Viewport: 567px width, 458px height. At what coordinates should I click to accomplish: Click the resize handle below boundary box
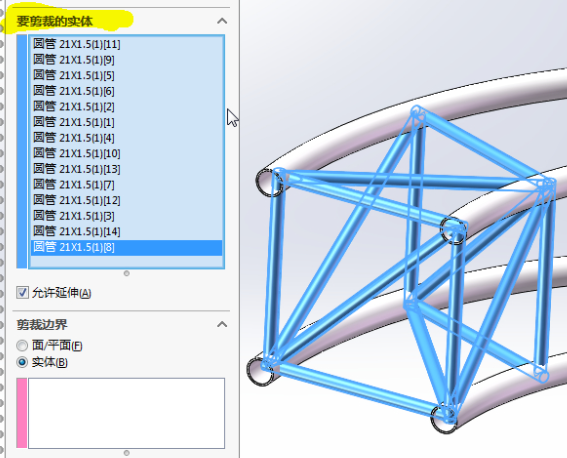click(127, 453)
